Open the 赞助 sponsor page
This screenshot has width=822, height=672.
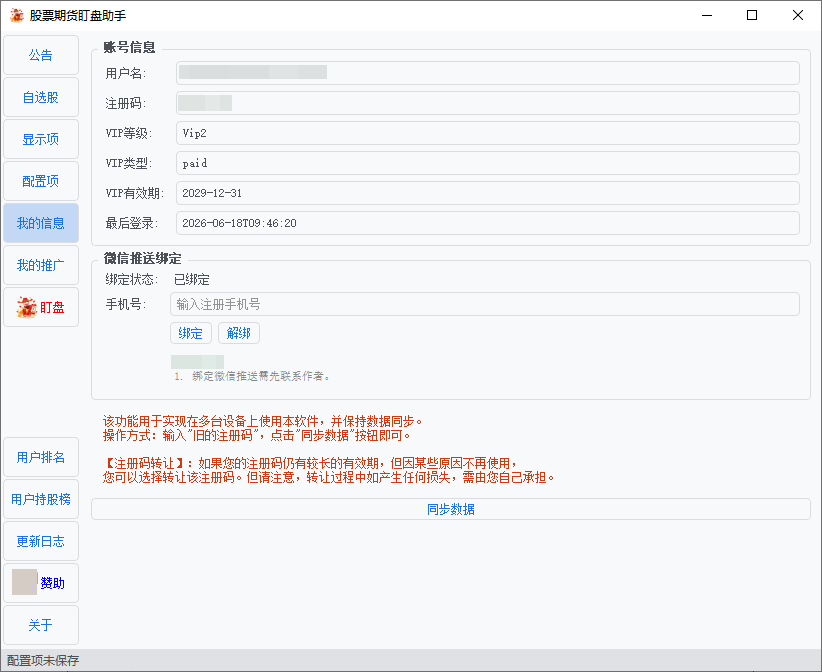(41, 583)
